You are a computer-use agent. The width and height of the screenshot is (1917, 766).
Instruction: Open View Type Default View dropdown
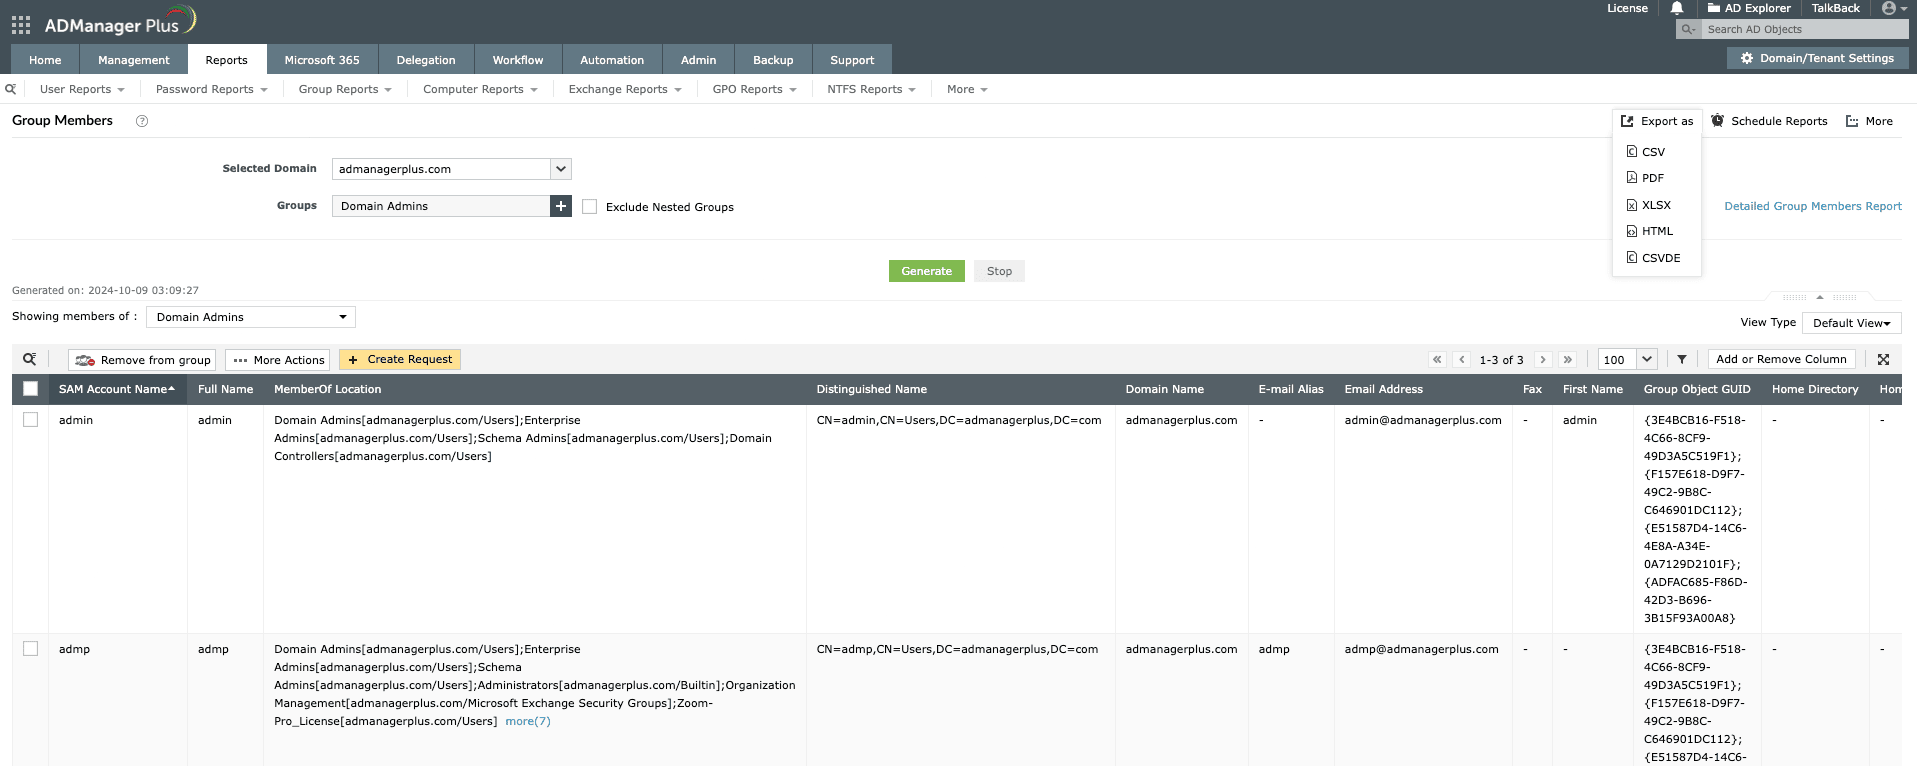(1851, 323)
